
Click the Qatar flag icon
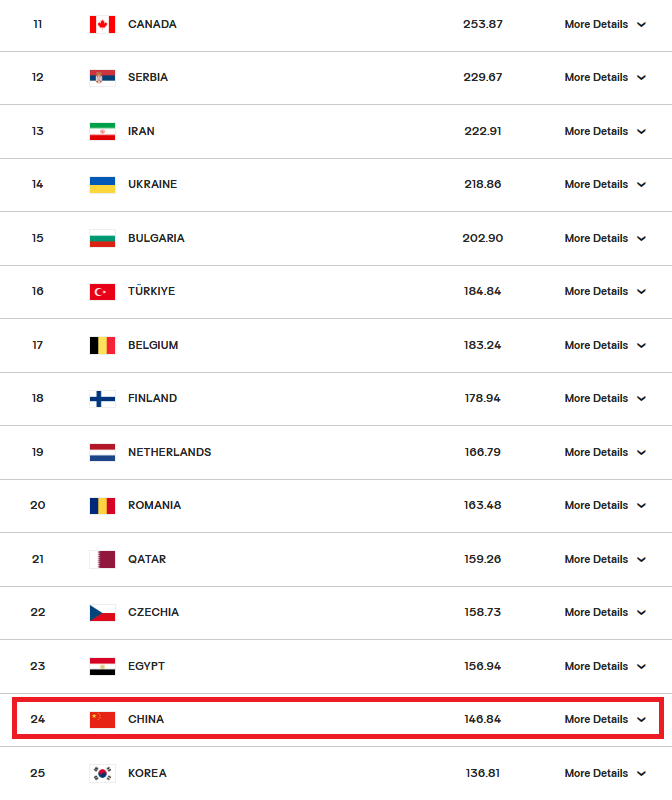click(x=102, y=559)
